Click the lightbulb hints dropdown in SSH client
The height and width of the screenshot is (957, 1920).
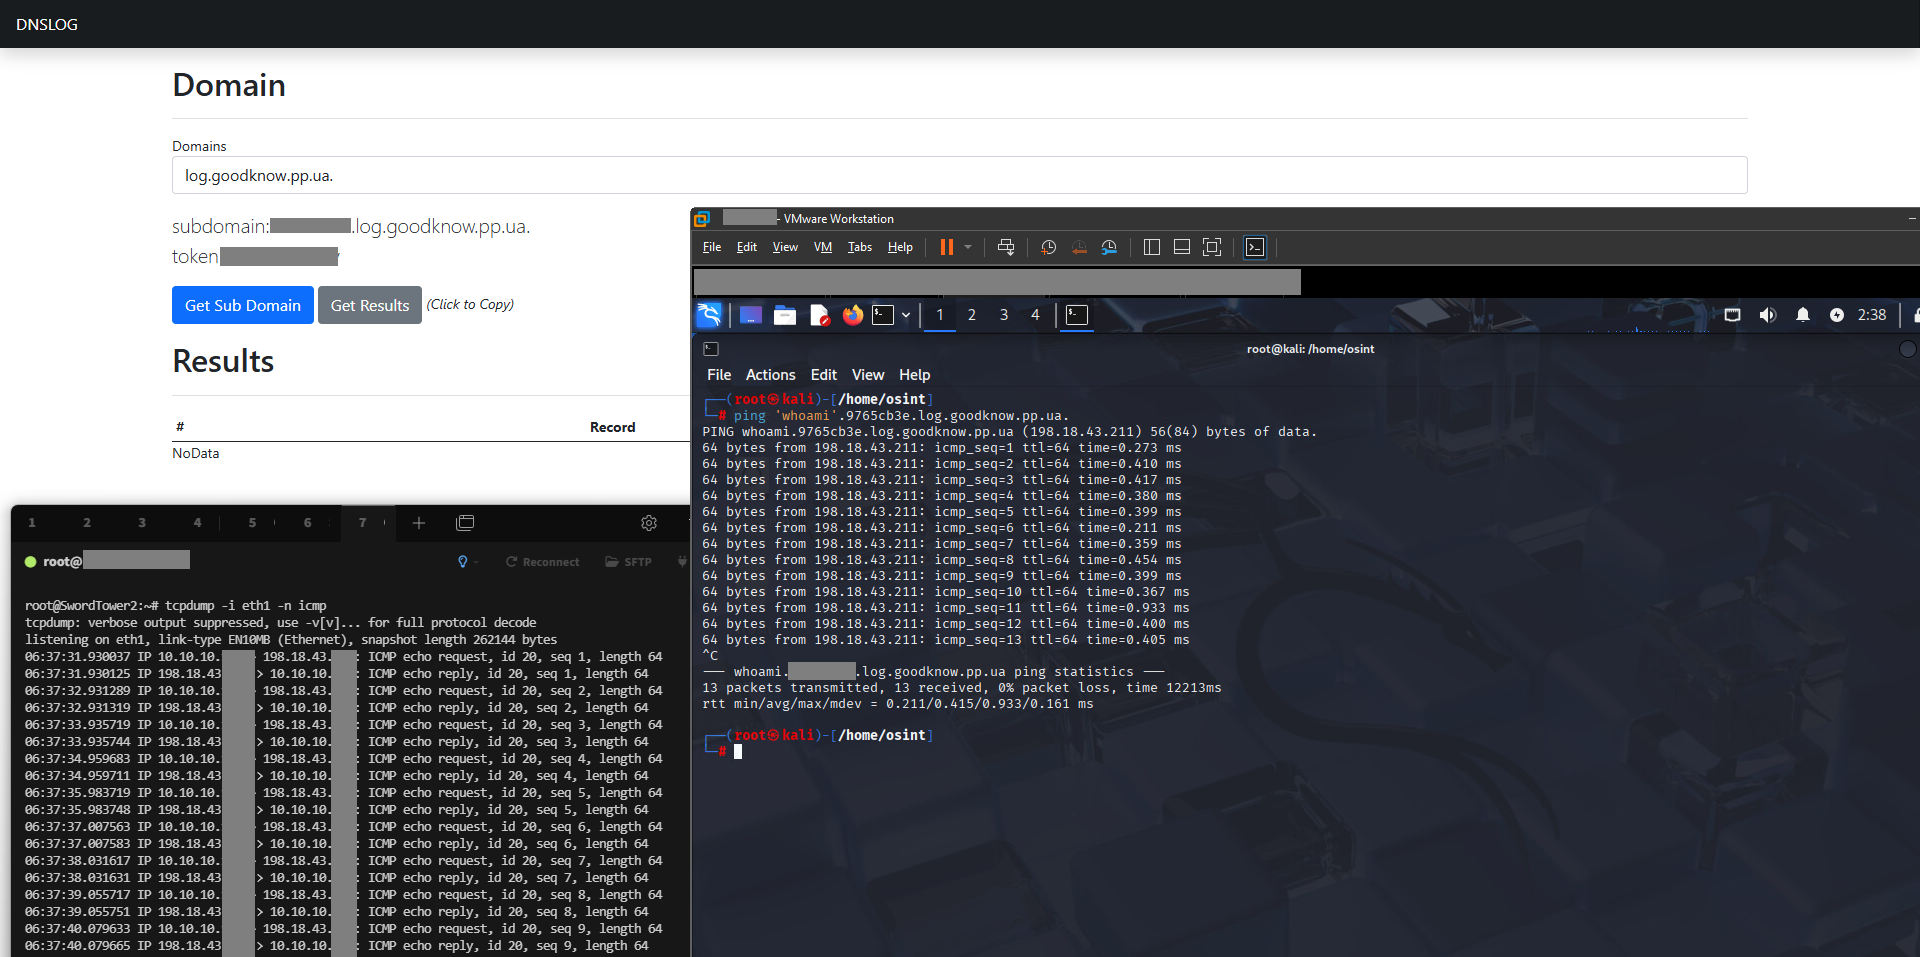pyautogui.click(x=468, y=562)
